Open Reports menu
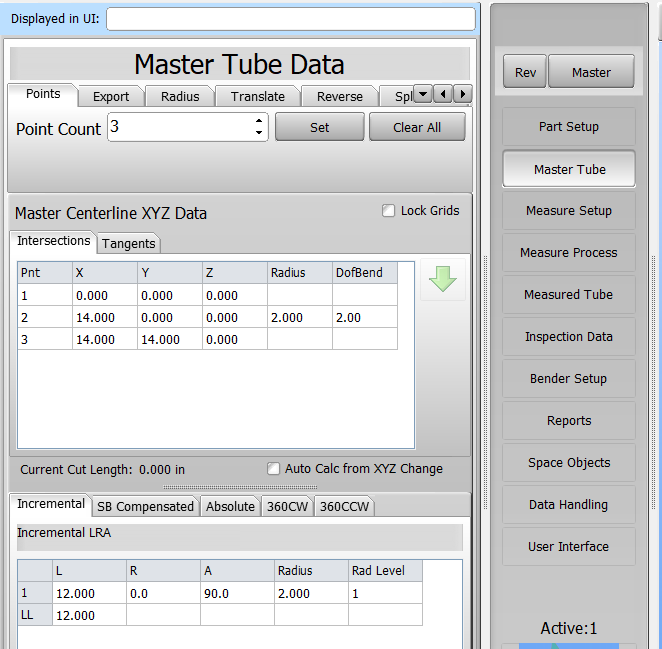This screenshot has height=649, width=662. point(569,421)
